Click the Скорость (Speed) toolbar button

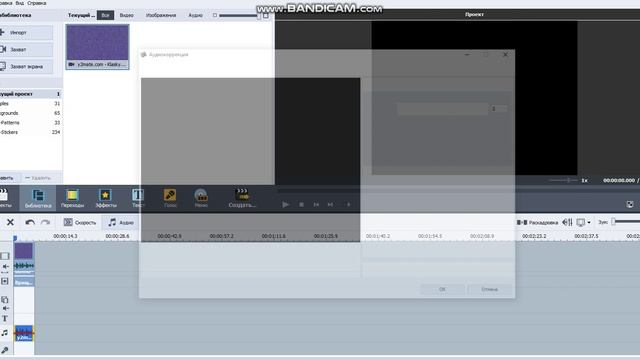click(x=80, y=222)
